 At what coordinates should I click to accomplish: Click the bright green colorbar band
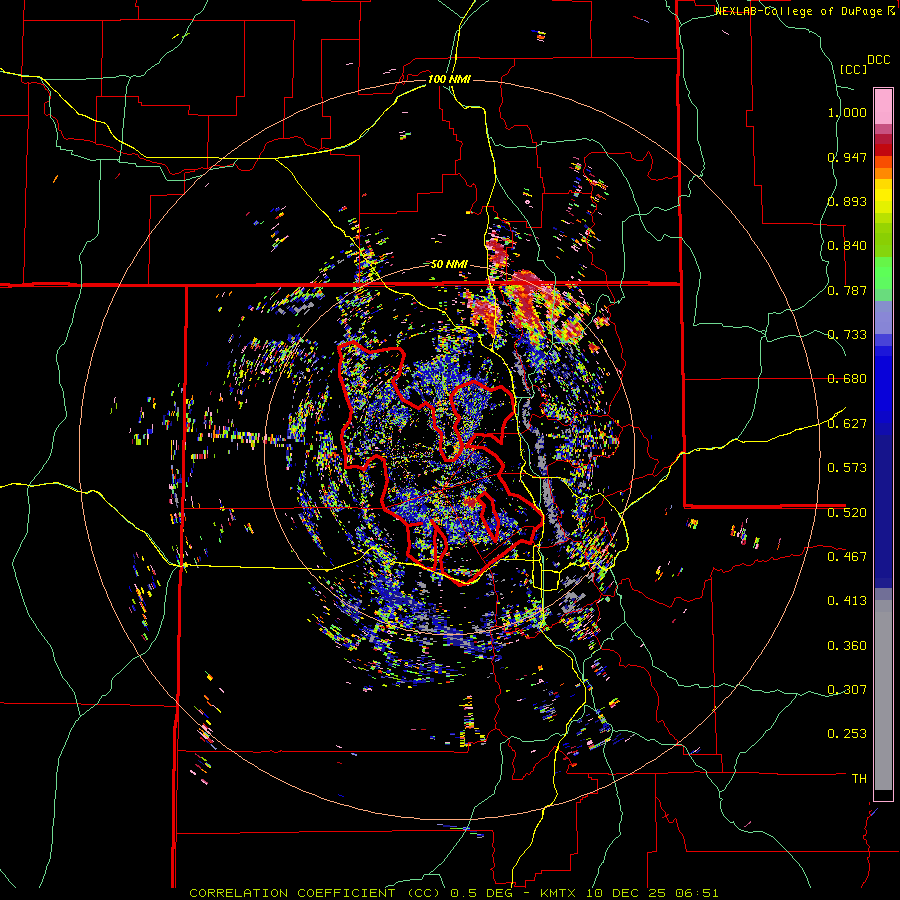pos(883,273)
